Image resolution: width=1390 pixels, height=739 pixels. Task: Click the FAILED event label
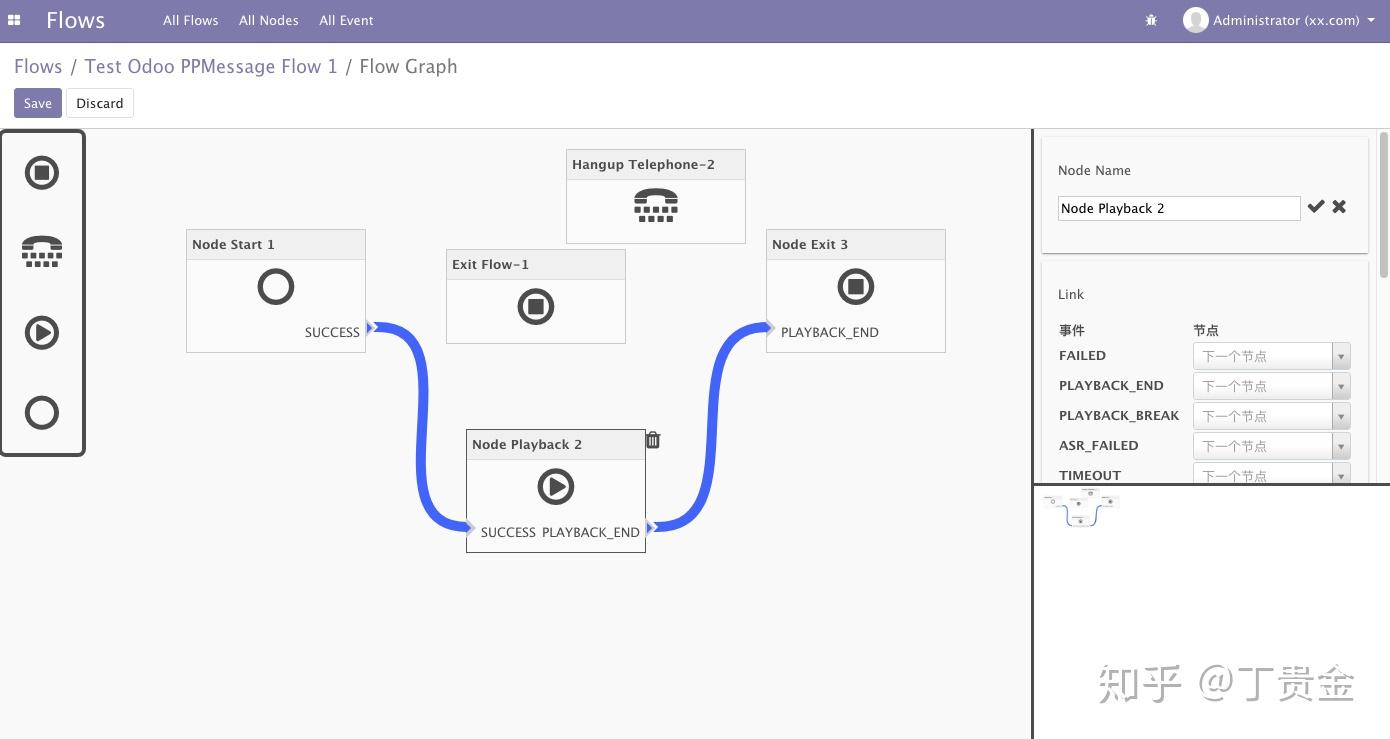pos(1082,356)
